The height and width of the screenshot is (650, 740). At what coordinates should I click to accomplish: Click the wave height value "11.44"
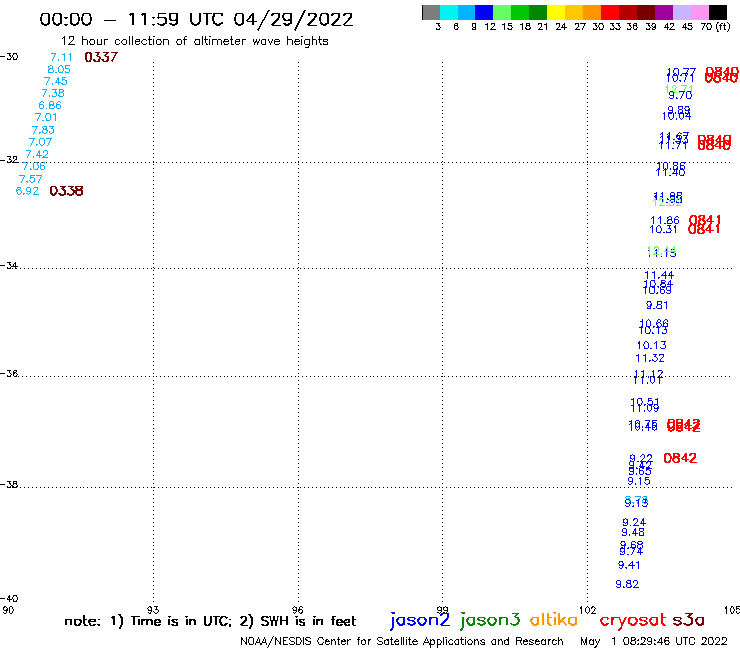(659, 275)
